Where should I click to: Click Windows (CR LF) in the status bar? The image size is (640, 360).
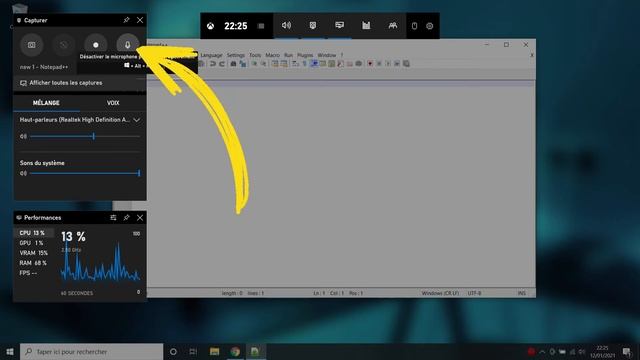point(440,293)
